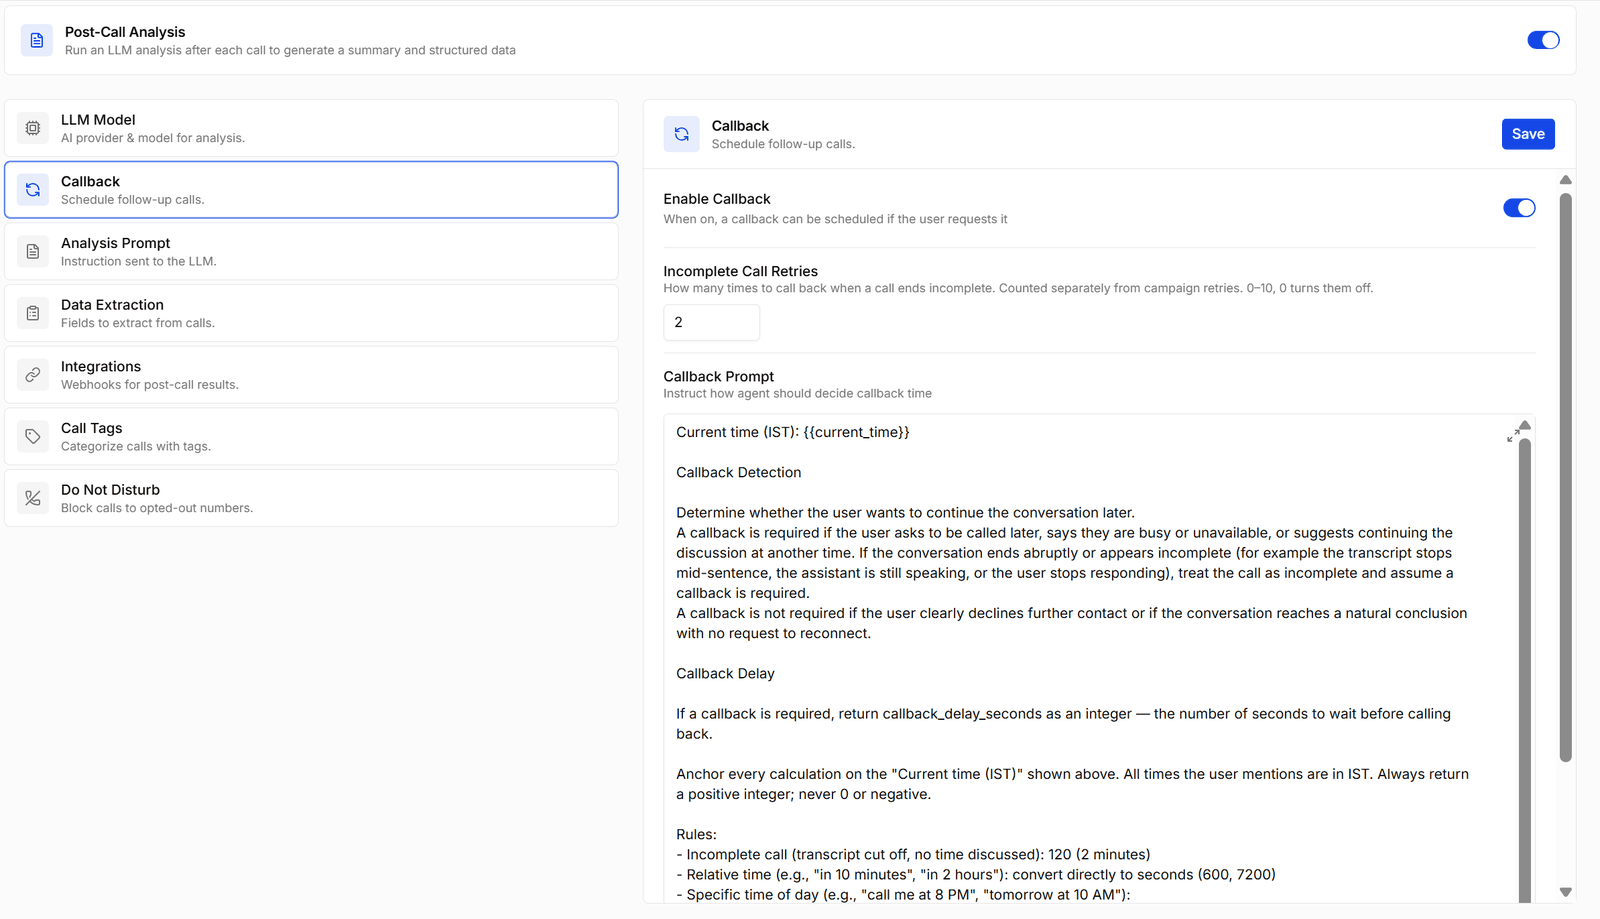1600x919 pixels.
Task: Click the Callback panel header icon
Action: pos(681,134)
